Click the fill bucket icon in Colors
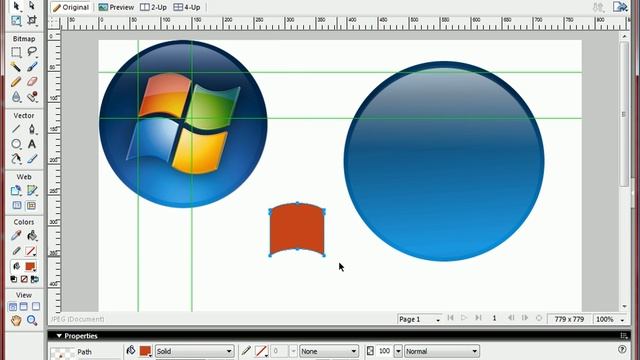This screenshot has width=640, height=360. 16,266
